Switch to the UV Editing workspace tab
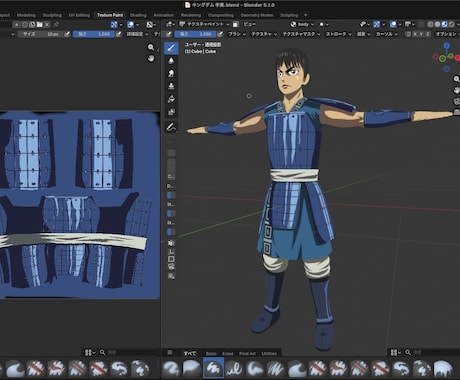 click(79, 15)
